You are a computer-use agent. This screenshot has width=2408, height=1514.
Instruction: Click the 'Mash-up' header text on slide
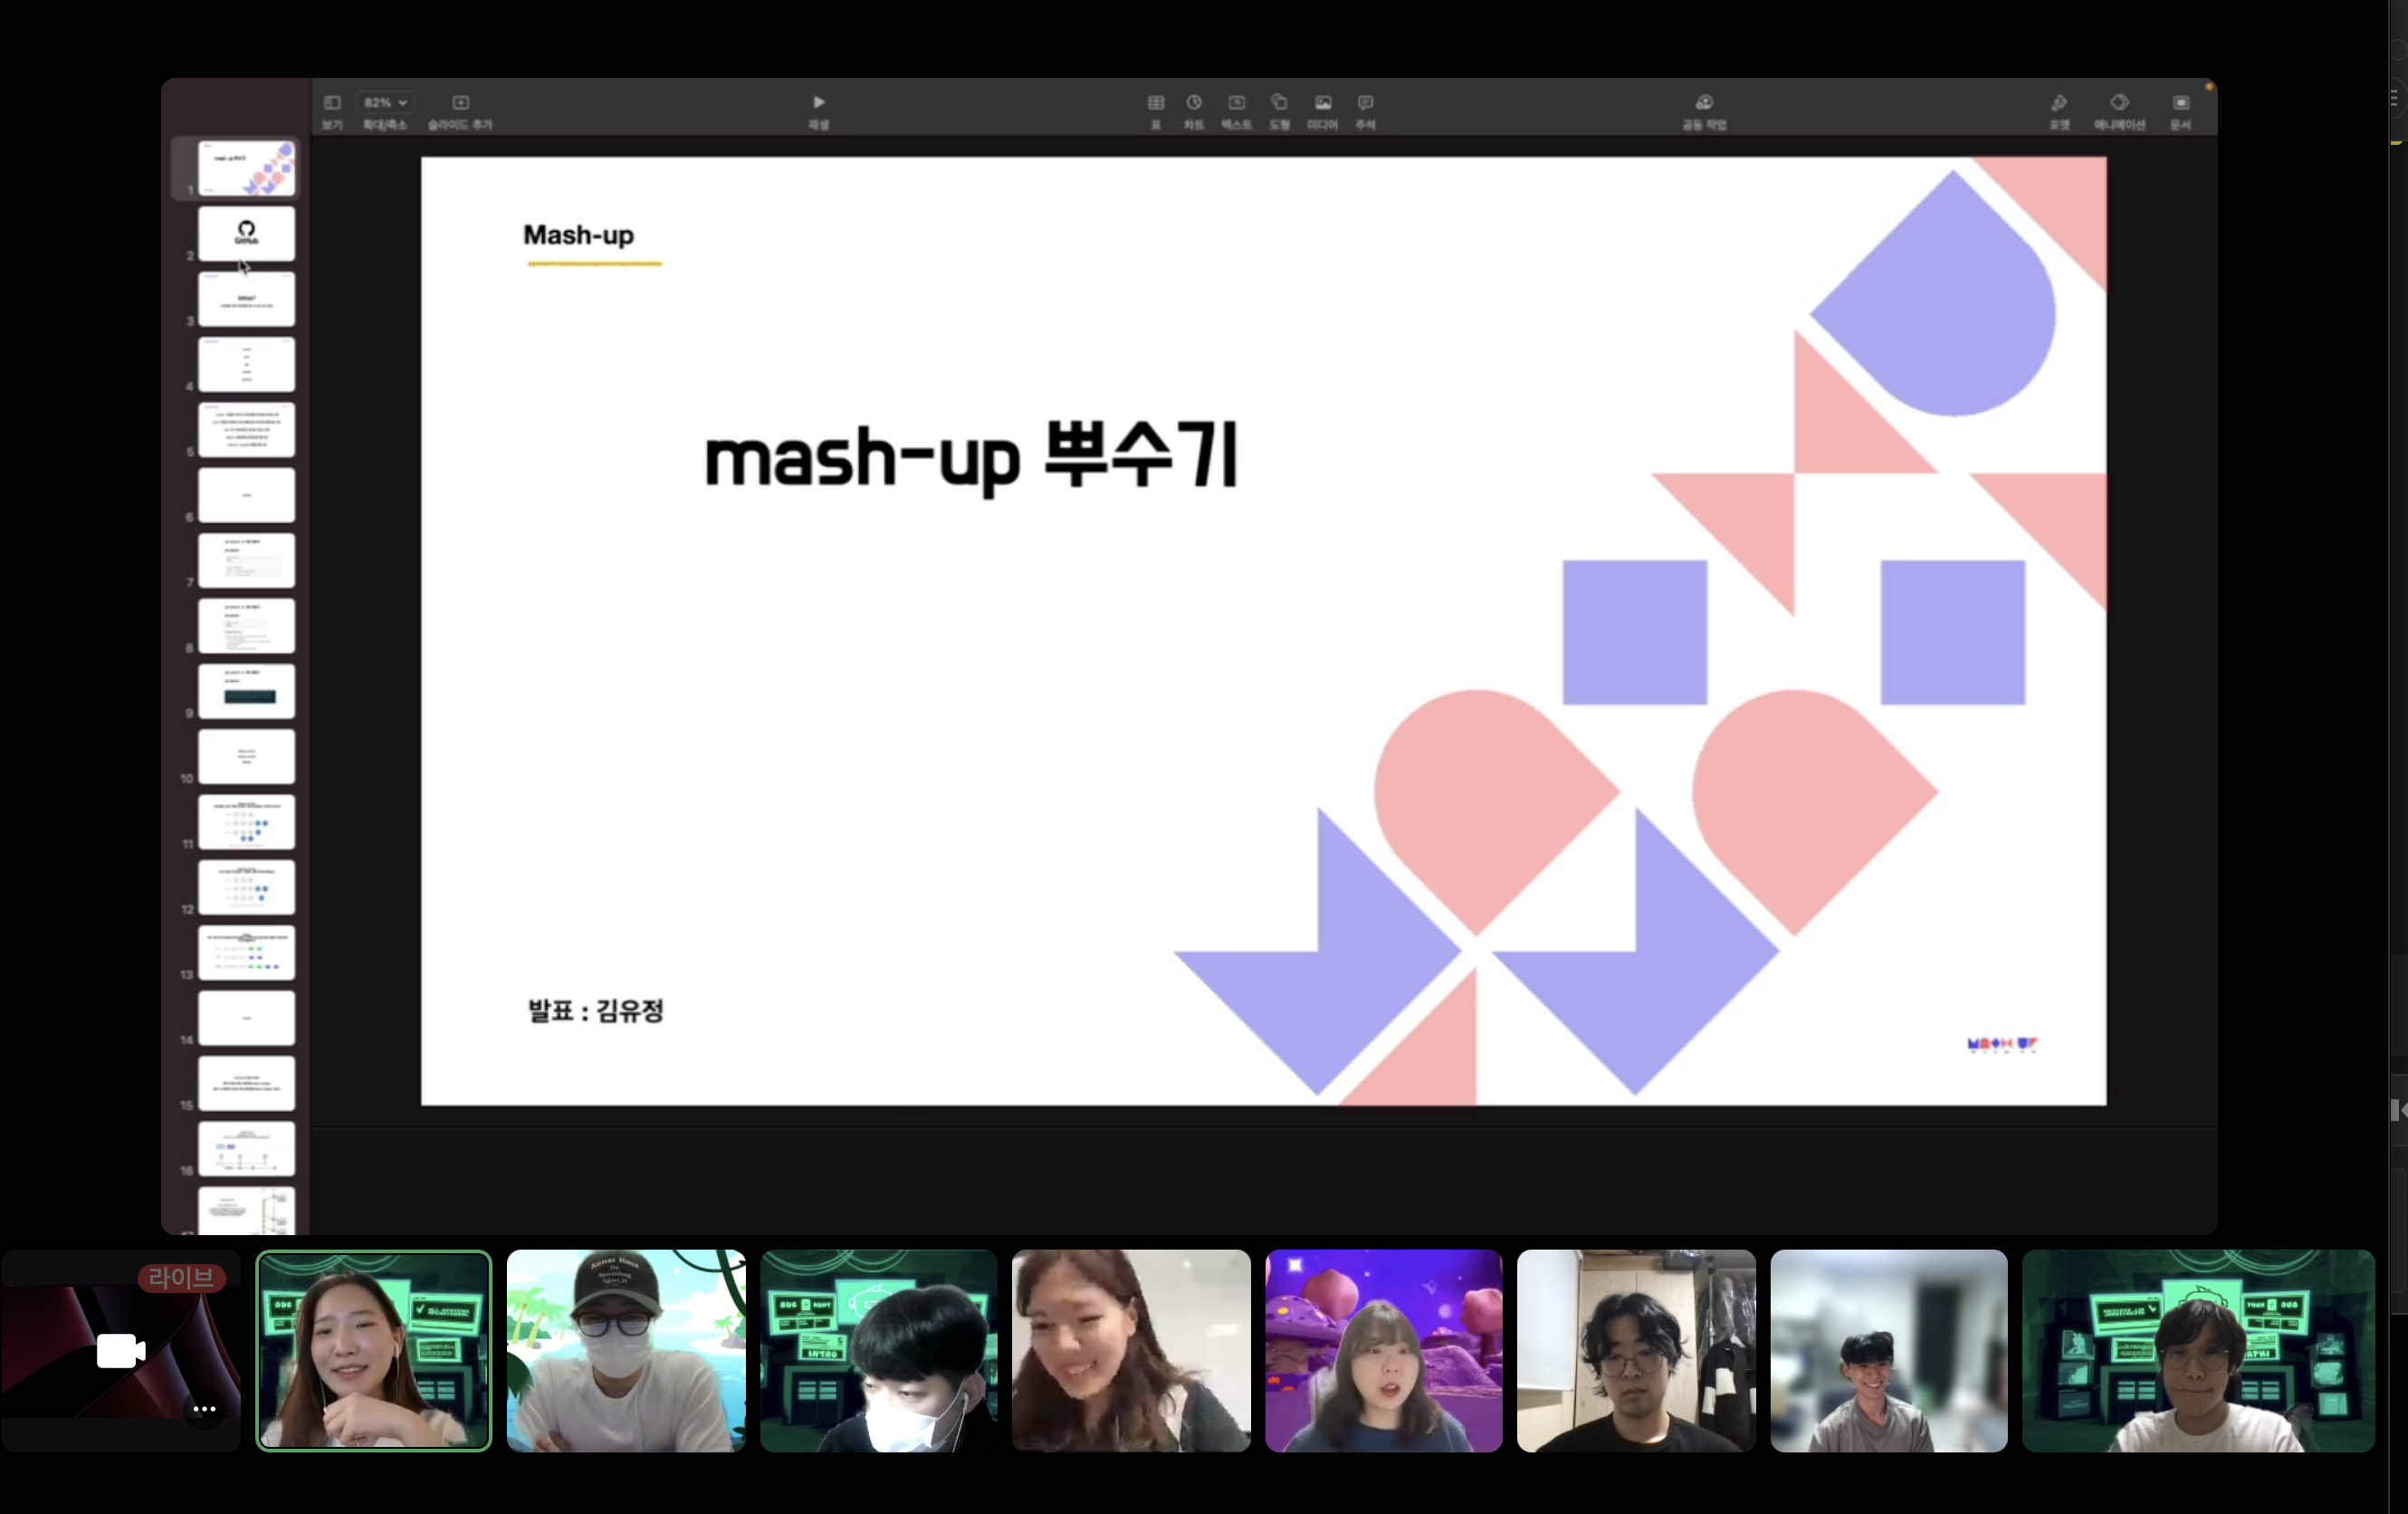point(578,235)
